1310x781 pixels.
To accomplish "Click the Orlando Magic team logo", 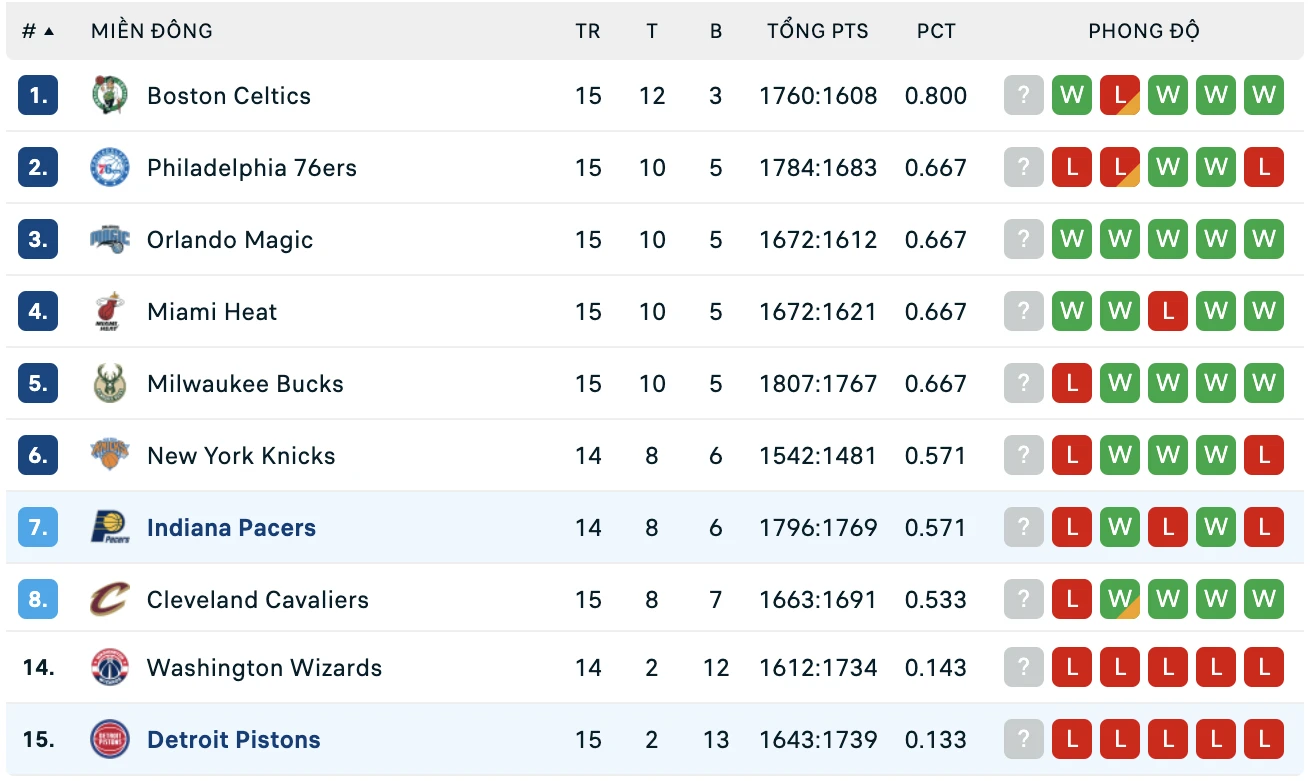I will [x=110, y=240].
